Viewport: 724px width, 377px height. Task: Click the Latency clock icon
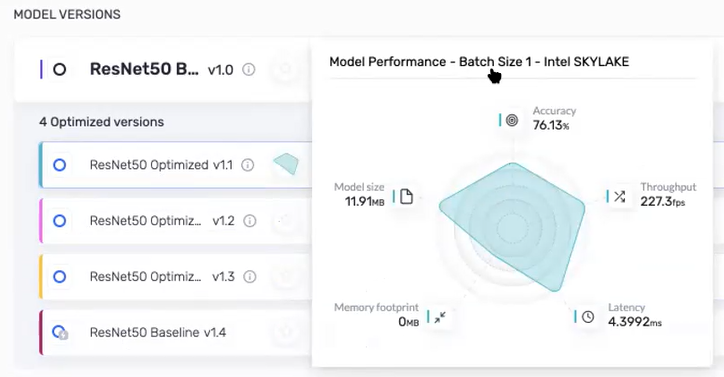[588, 317]
